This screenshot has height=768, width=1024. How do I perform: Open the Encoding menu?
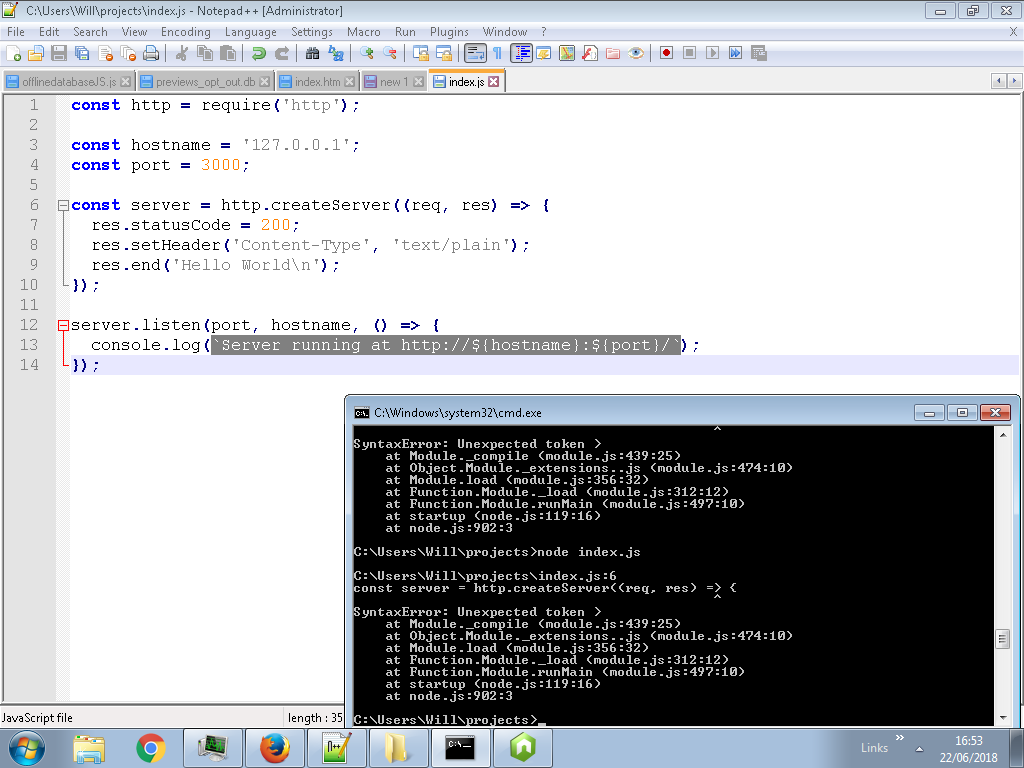186,32
